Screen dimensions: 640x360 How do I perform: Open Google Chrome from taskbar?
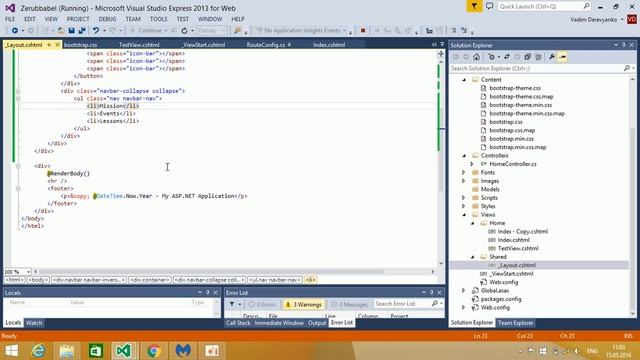pos(154,351)
